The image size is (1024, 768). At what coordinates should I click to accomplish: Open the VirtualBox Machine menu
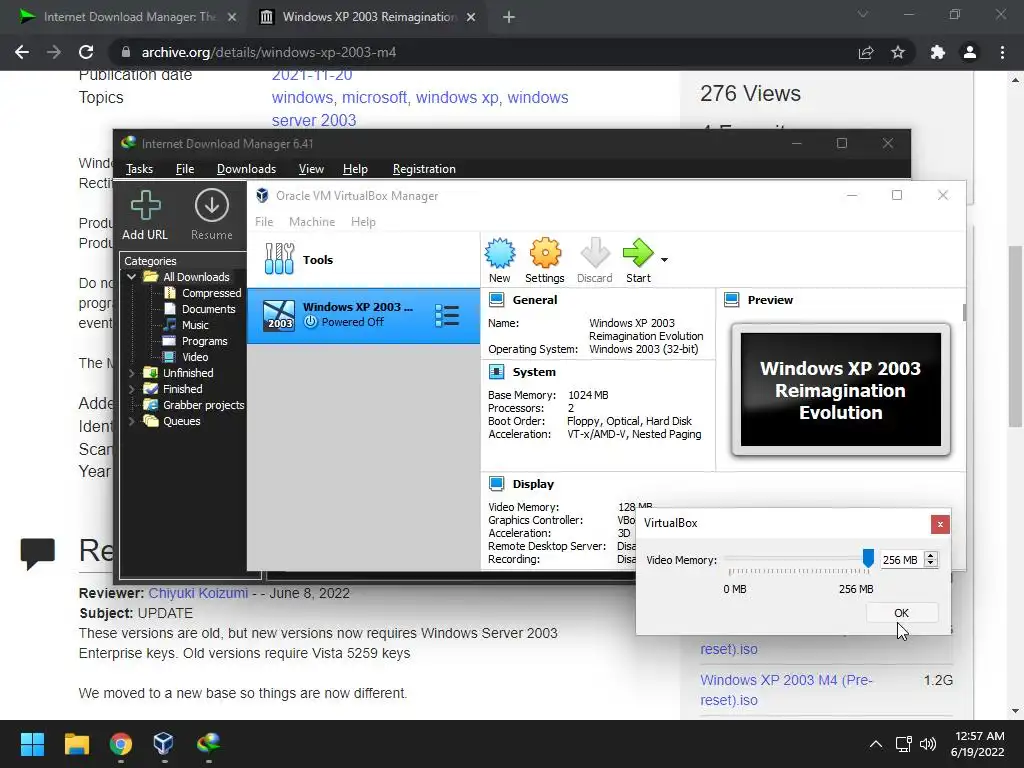(312, 222)
